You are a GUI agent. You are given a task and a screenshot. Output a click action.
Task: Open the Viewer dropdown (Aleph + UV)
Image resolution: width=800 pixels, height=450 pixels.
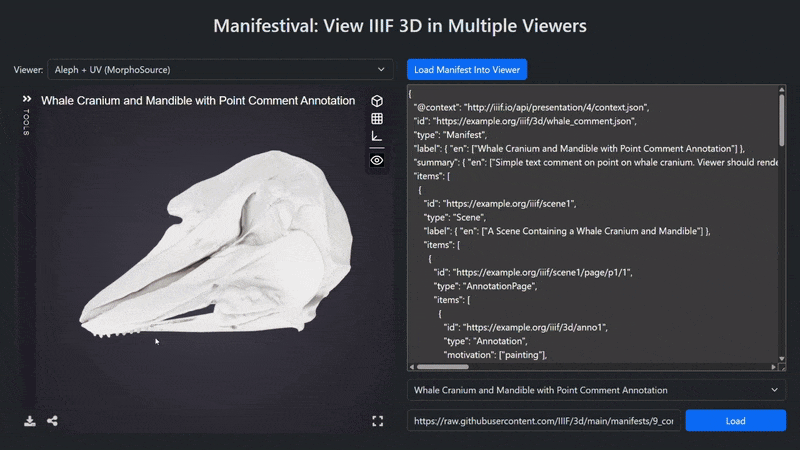point(220,69)
